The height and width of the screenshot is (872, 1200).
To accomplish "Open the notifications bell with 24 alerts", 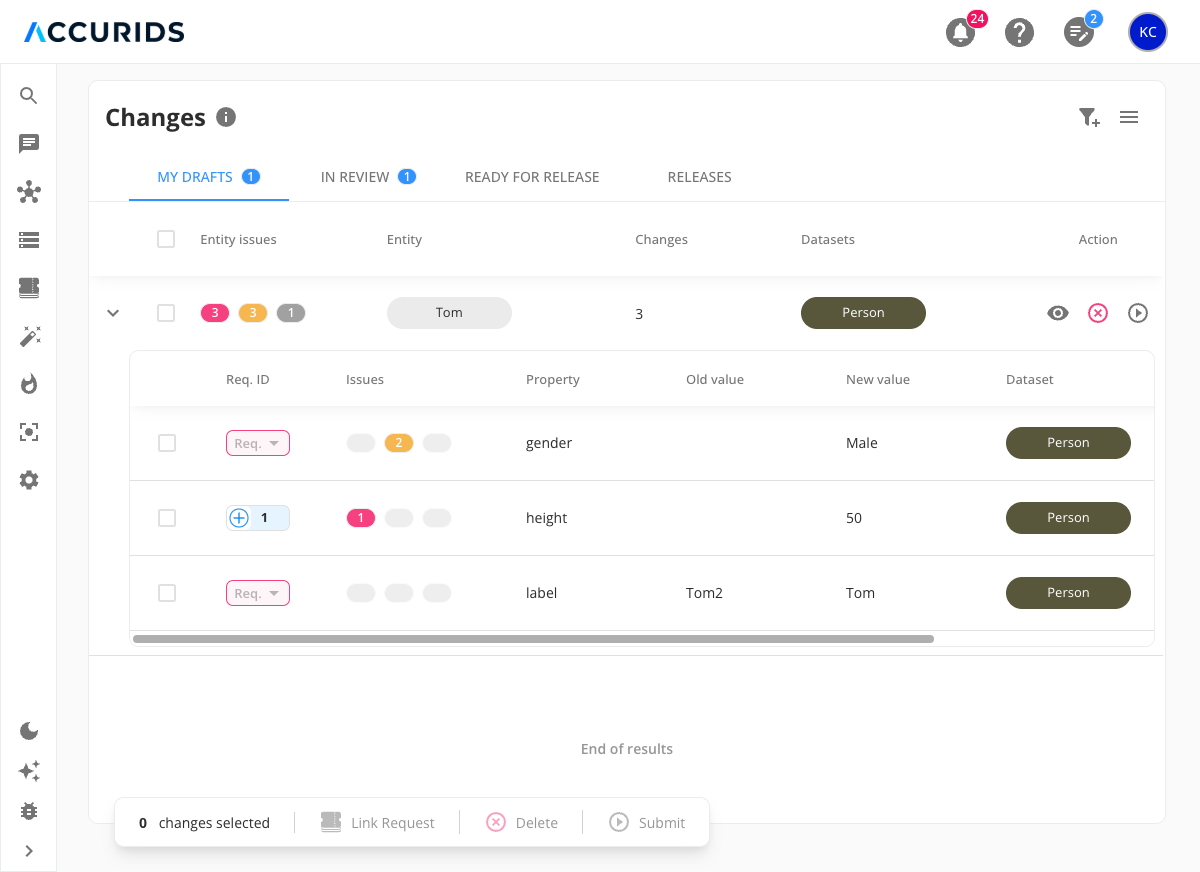I will click(x=959, y=32).
